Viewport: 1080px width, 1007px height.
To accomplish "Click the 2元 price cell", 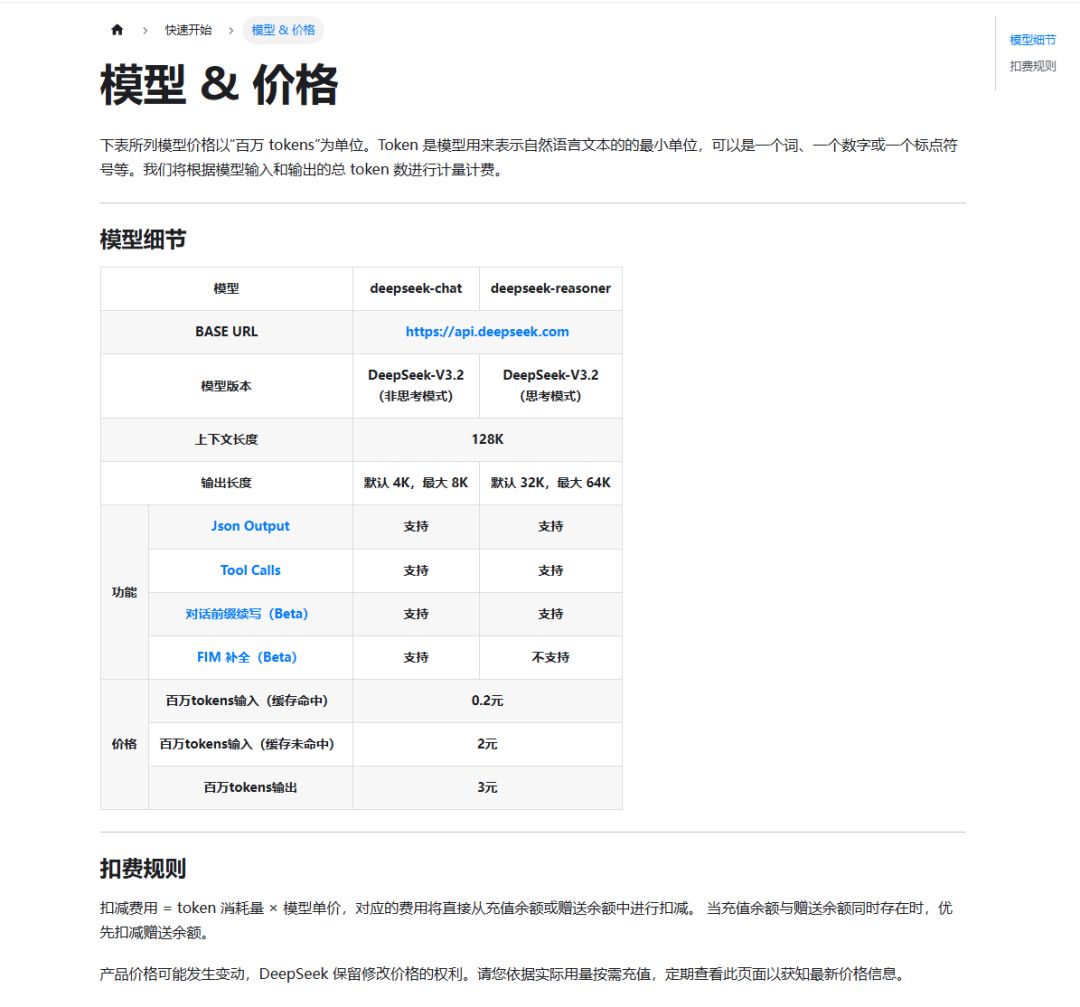I will pyautogui.click(x=487, y=744).
